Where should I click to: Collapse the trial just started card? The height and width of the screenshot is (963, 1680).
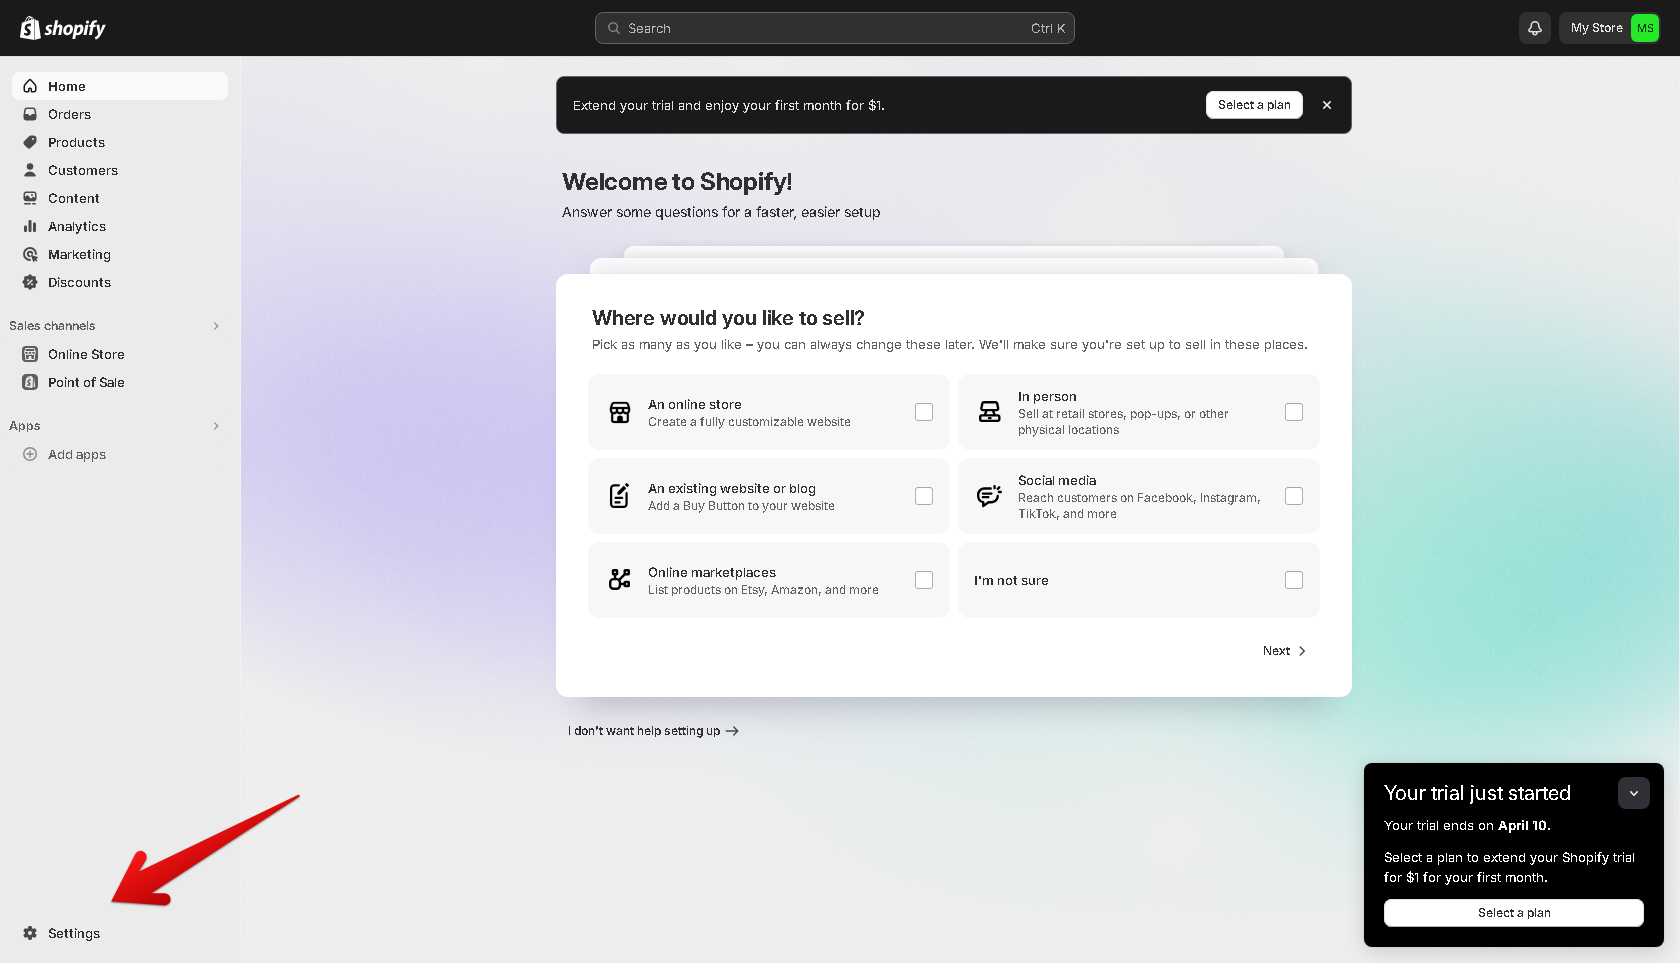pyautogui.click(x=1634, y=793)
